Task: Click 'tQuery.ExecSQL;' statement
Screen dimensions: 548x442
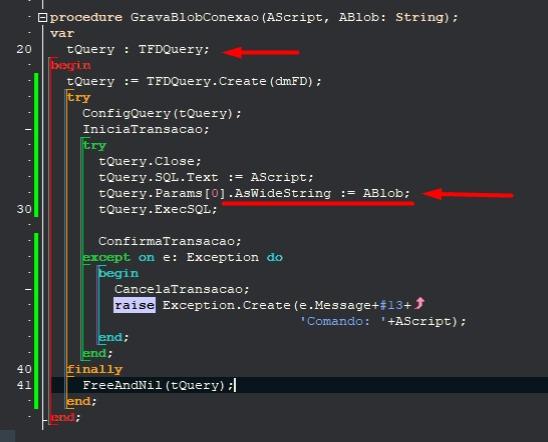Action: (x=158, y=209)
